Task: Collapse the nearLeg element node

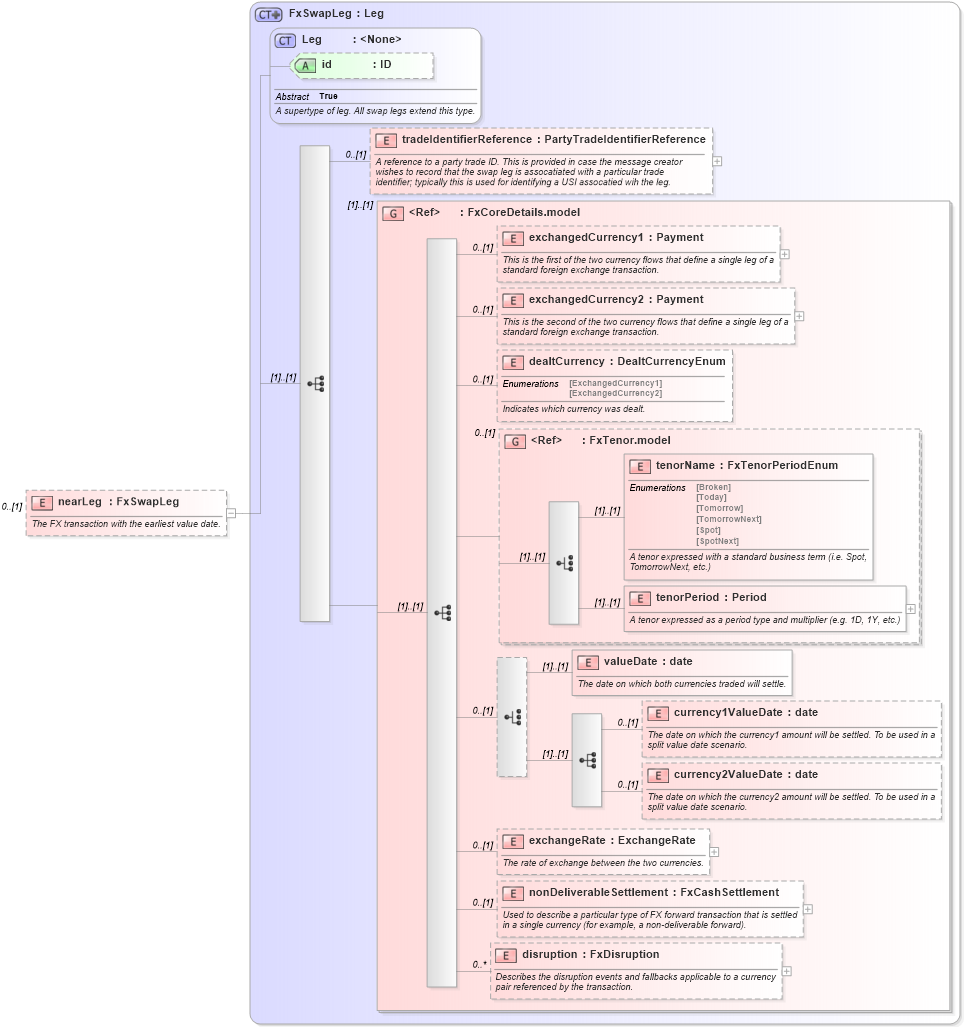Action: (x=231, y=514)
